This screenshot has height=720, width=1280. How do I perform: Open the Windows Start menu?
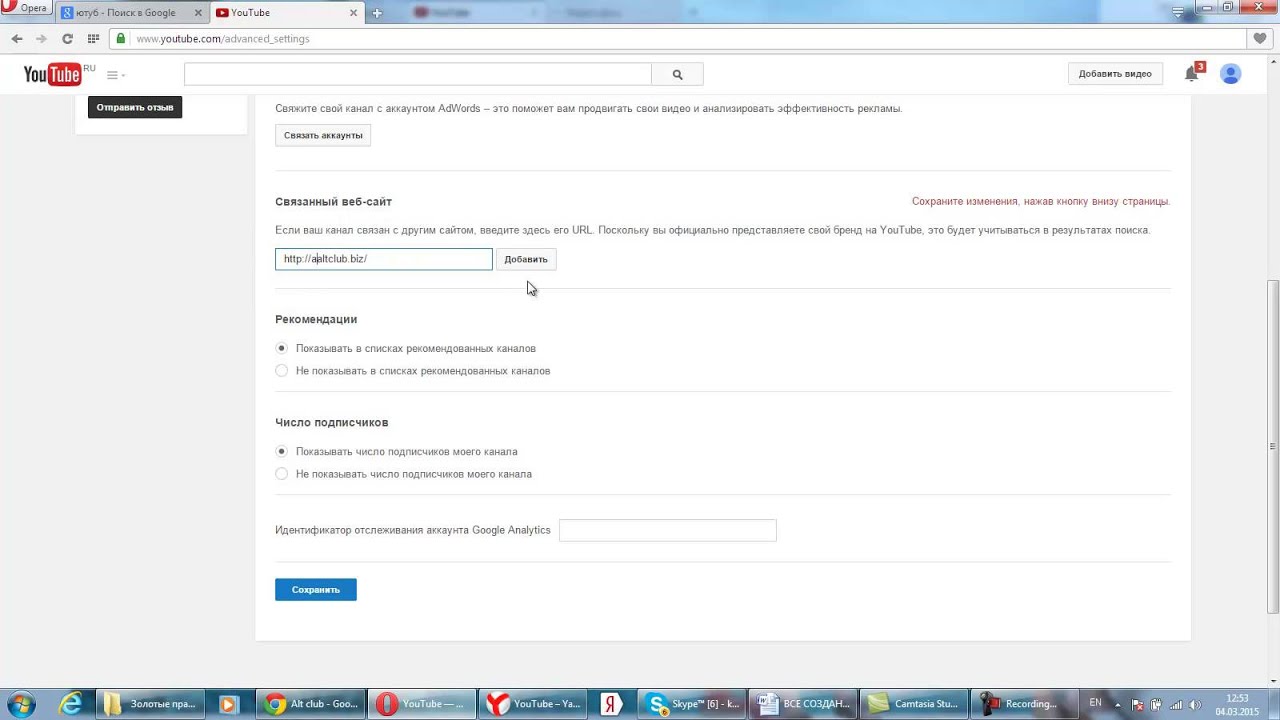(22, 704)
